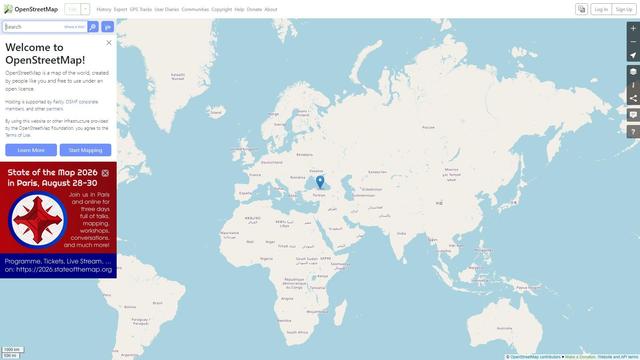Click the State of the Map logo

pos(38,220)
